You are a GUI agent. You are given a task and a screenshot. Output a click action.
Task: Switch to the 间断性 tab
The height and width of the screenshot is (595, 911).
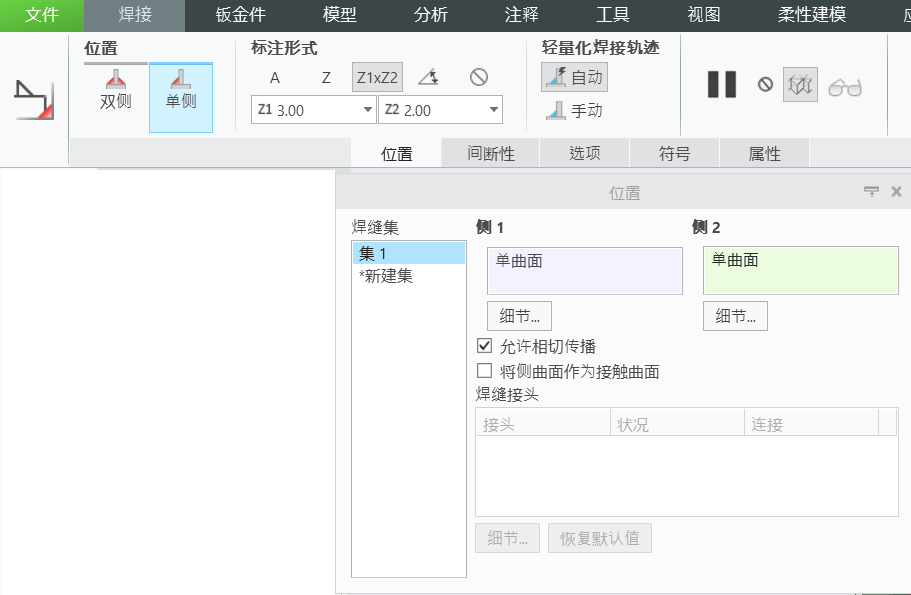click(x=490, y=154)
